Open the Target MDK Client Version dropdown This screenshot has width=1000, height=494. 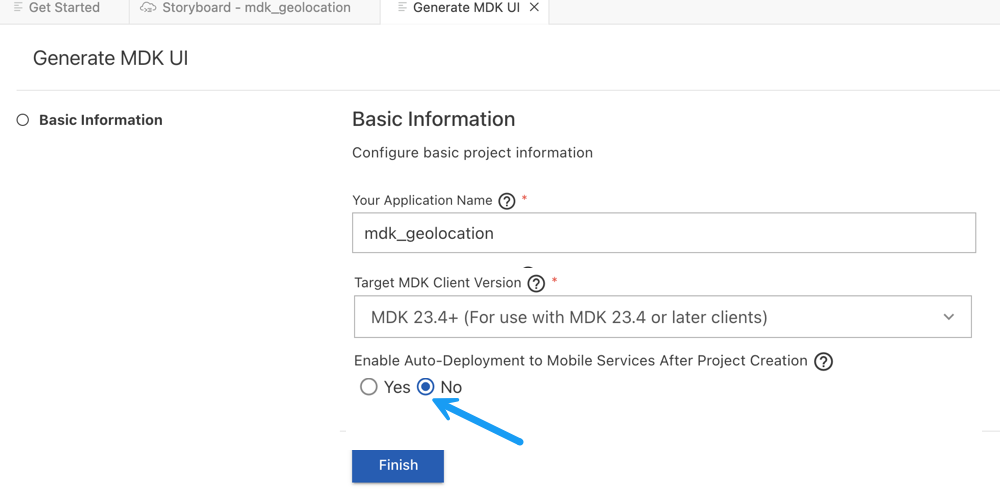click(663, 316)
